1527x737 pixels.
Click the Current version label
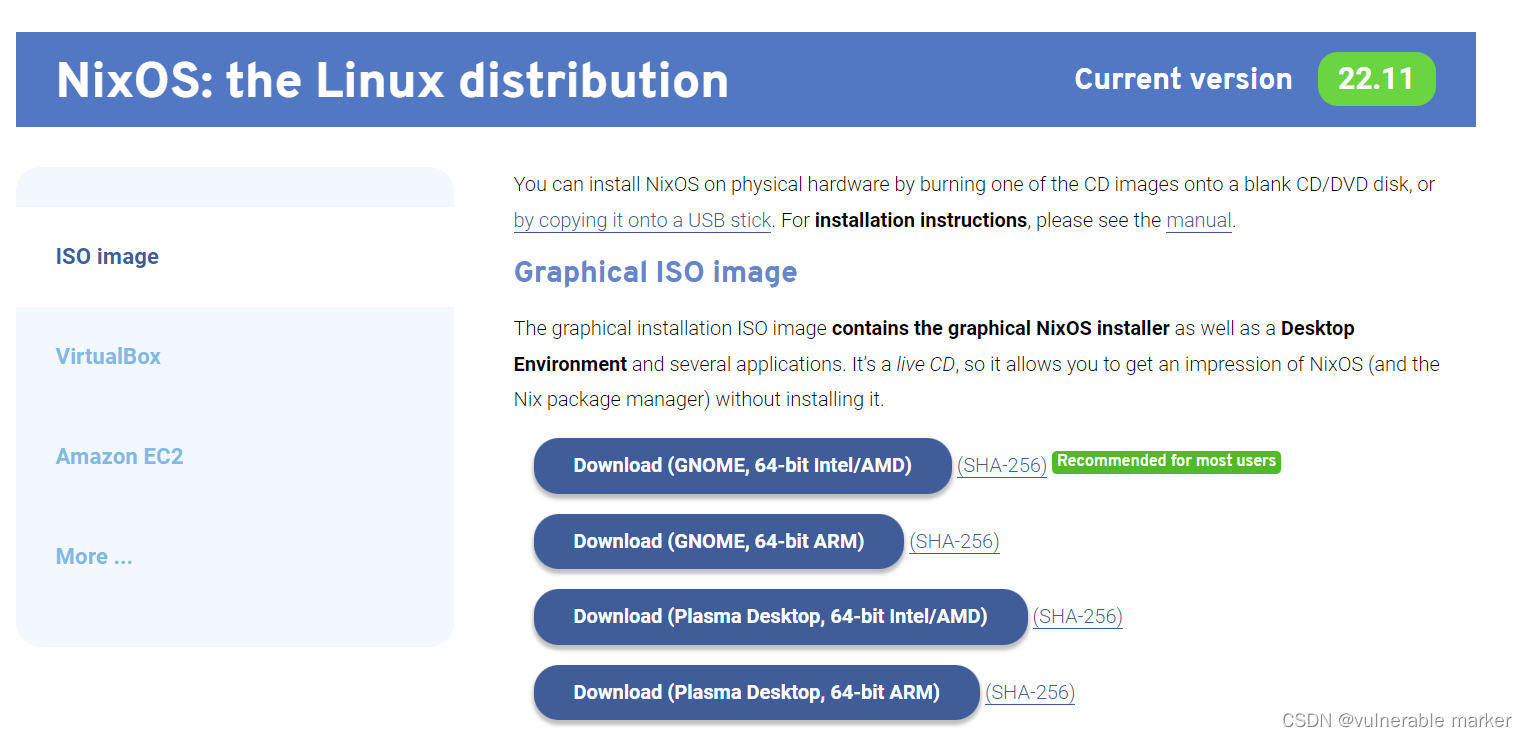tap(1183, 78)
